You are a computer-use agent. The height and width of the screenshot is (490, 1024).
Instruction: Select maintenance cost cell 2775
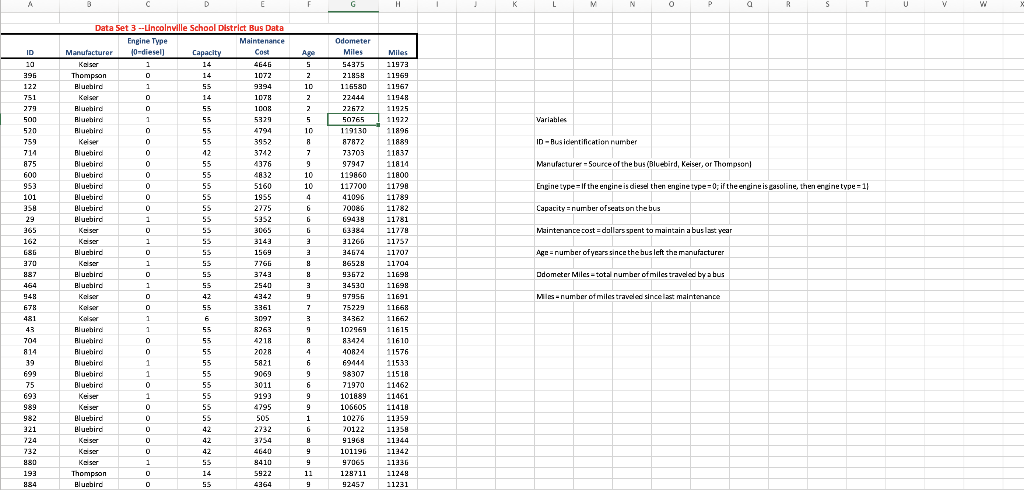click(262, 208)
